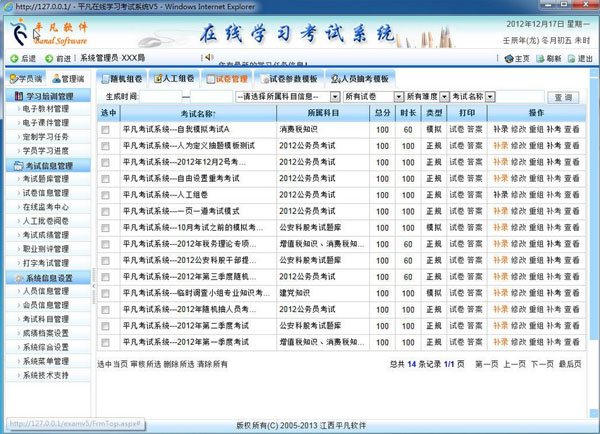Check the box for 人工组卷 exam row
Image resolution: width=600 pixels, height=434 pixels.
(x=105, y=195)
